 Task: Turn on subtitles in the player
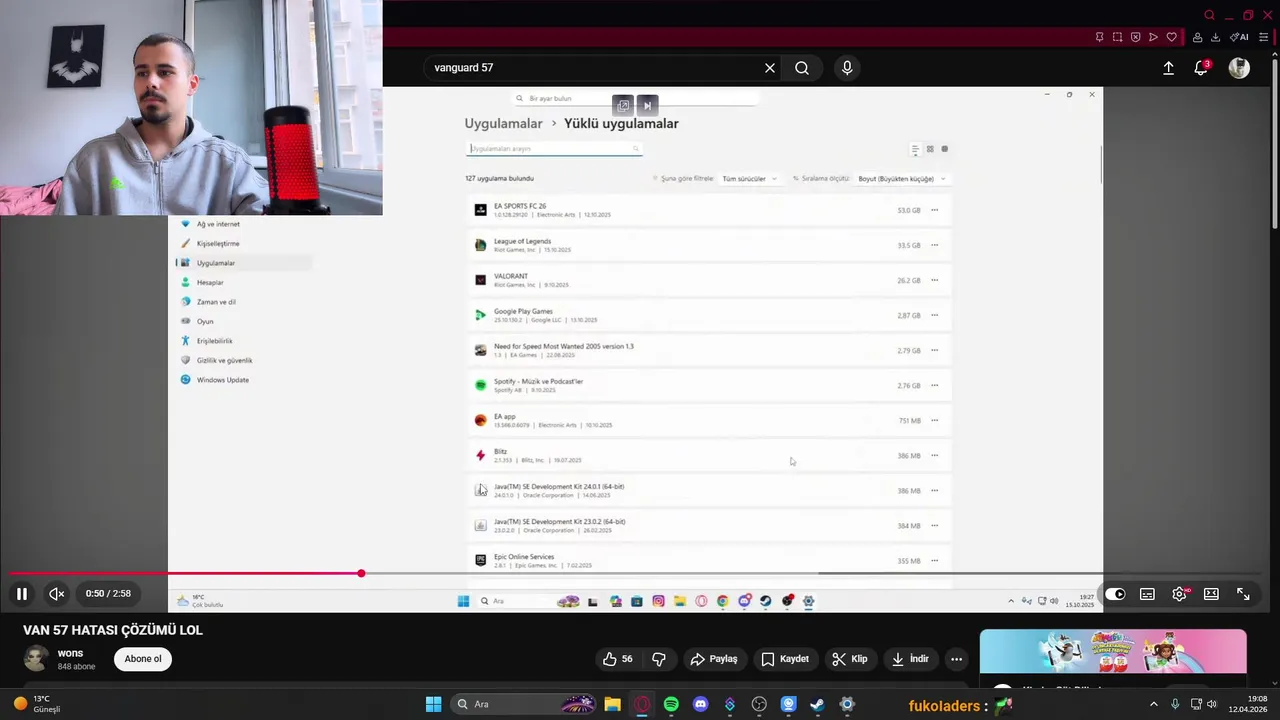tap(1147, 594)
